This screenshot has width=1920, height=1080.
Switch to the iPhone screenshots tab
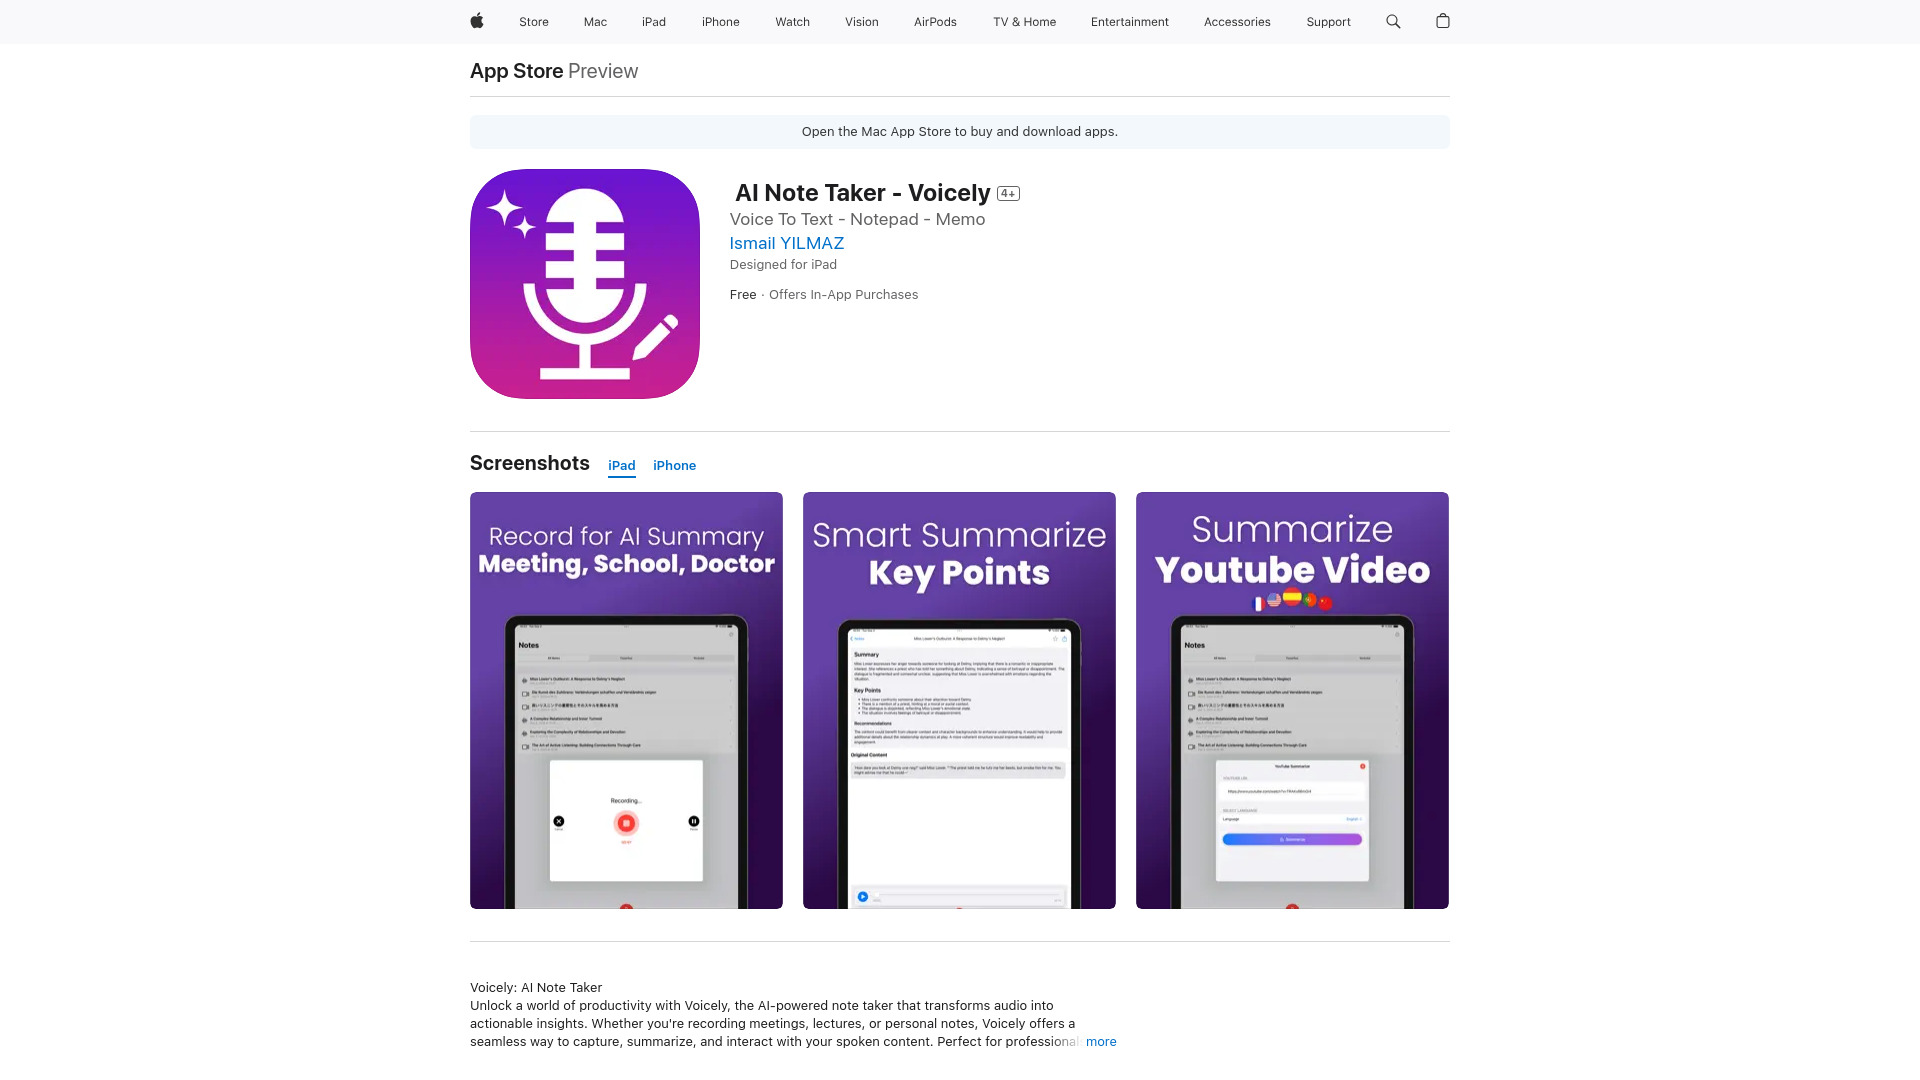click(674, 465)
